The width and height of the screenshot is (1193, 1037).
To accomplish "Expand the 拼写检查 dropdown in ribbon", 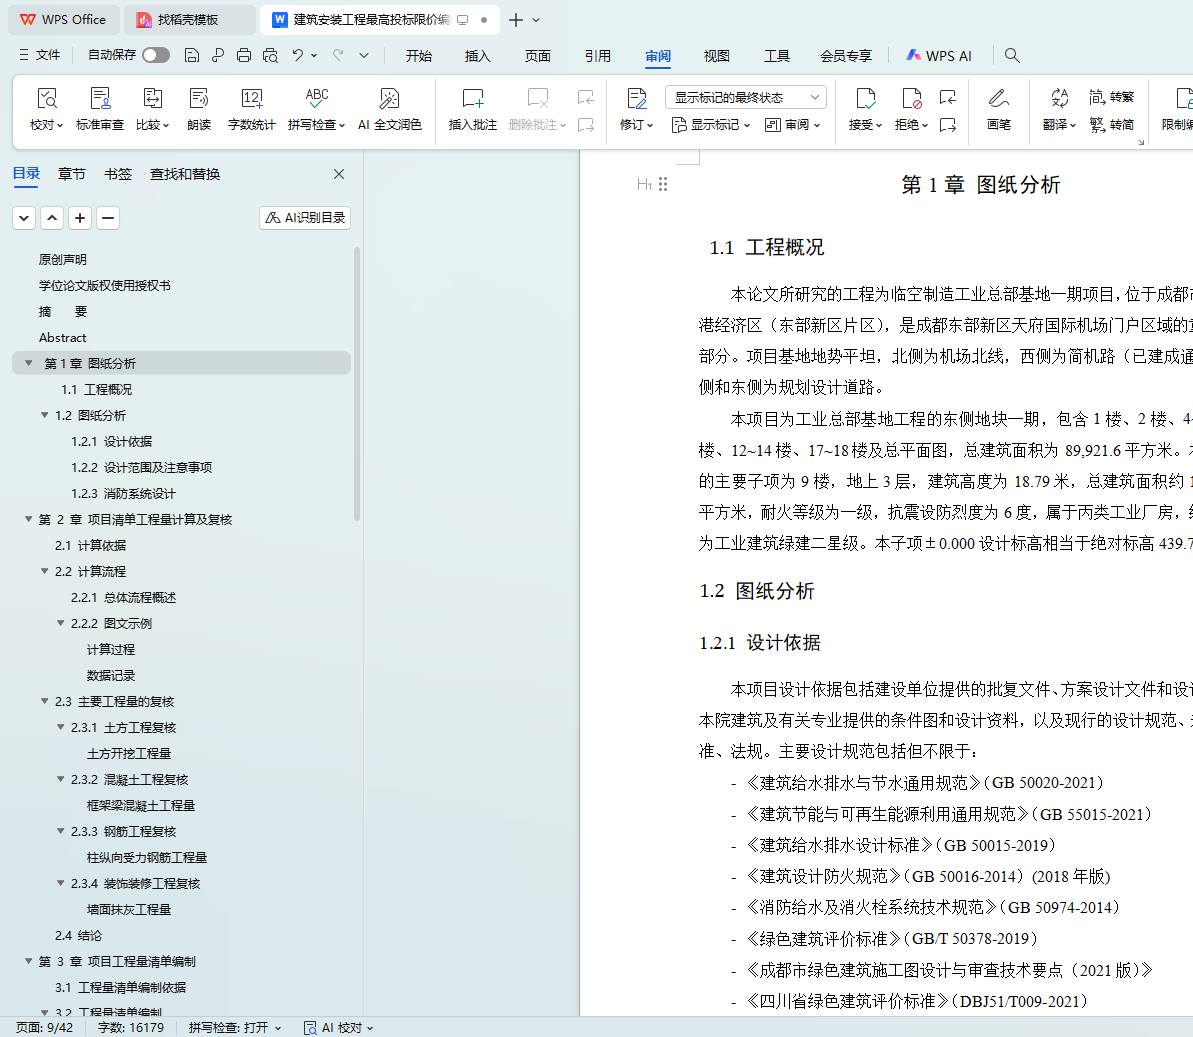I will coord(342,126).
